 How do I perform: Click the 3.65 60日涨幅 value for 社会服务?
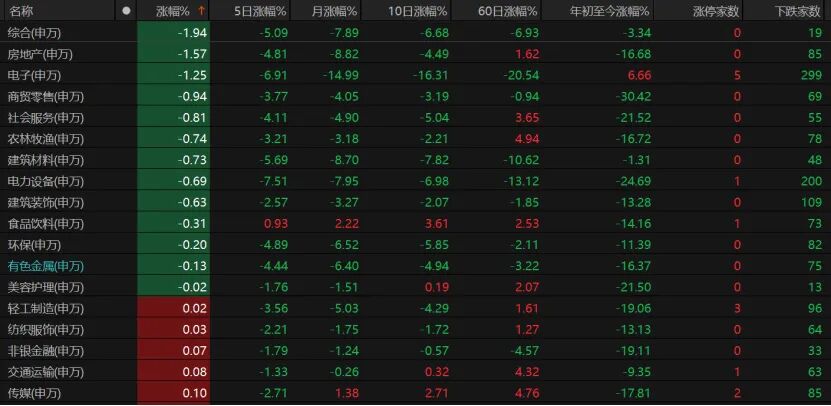tap(527, 118)
